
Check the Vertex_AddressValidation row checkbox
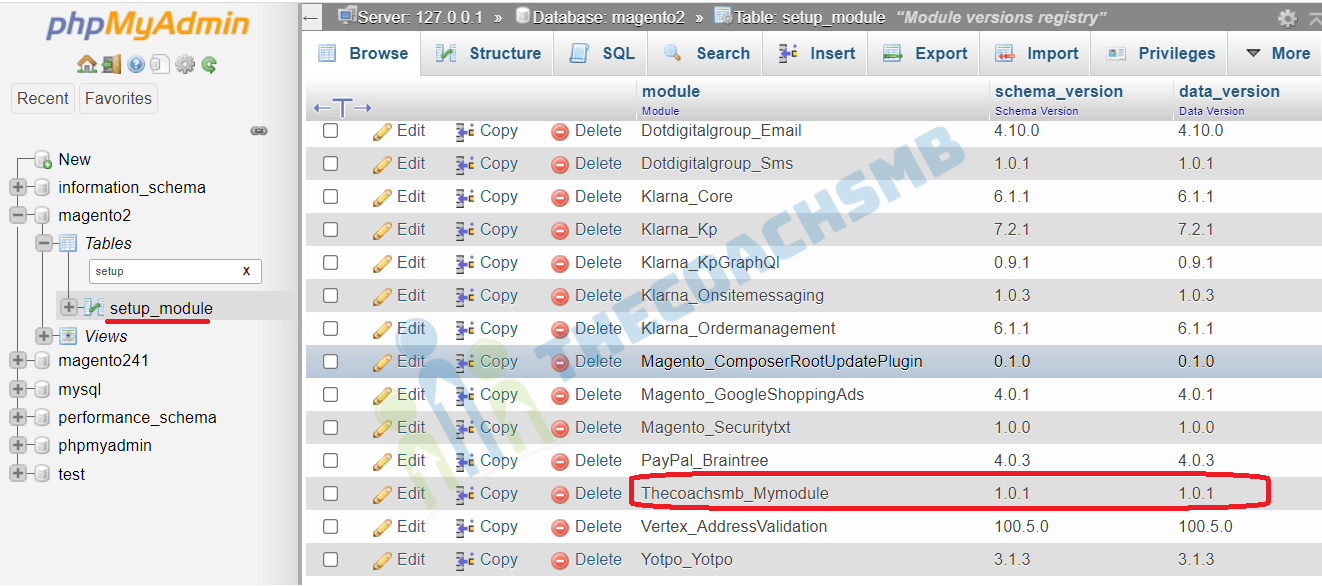[331, 527]
